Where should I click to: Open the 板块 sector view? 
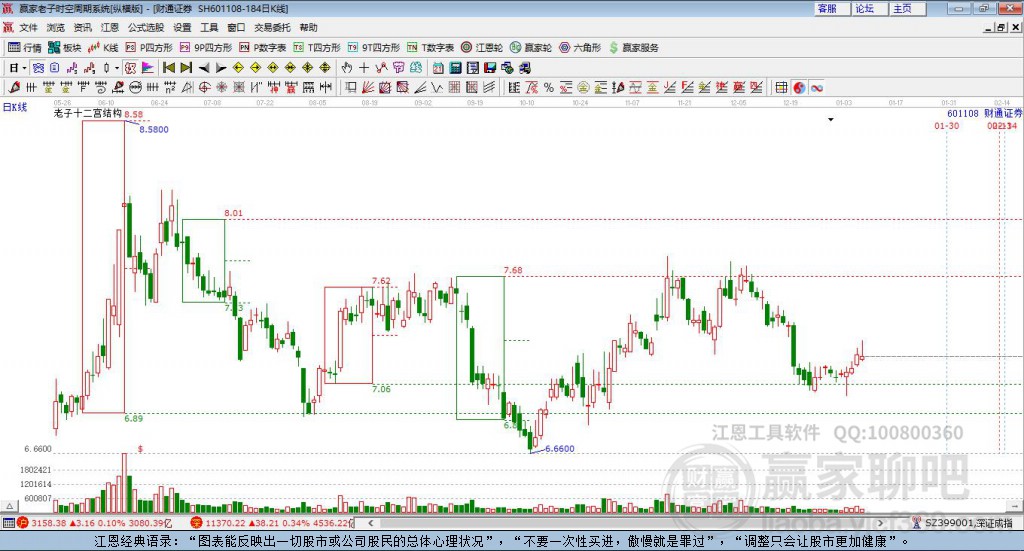(64, 48)
